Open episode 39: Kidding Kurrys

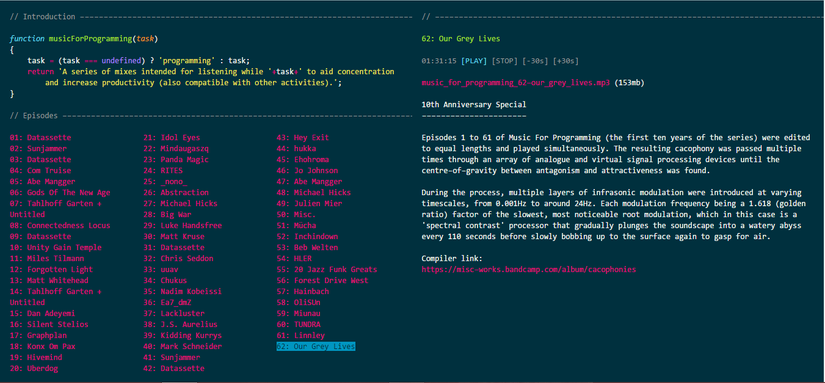coord(183,335)
